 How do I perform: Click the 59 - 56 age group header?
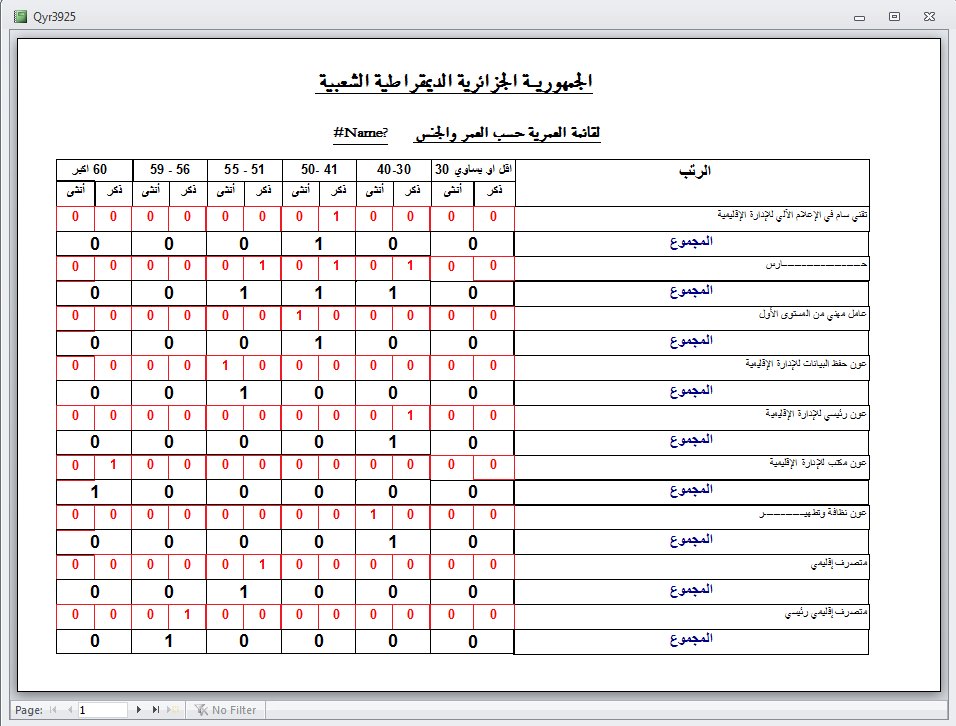[x=169, y=169]
